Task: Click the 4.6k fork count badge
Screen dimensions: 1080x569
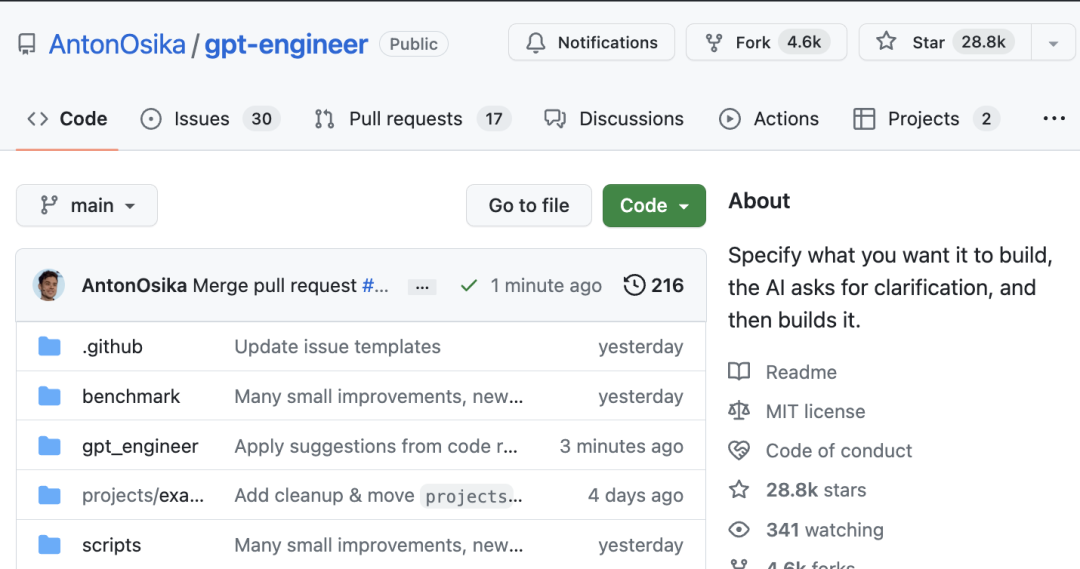Action: click(804, 43)
